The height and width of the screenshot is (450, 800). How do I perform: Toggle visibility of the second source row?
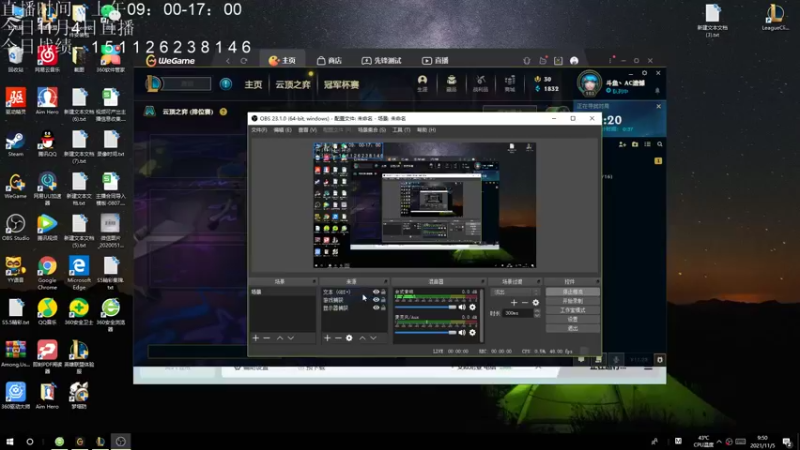coord(376,300)
